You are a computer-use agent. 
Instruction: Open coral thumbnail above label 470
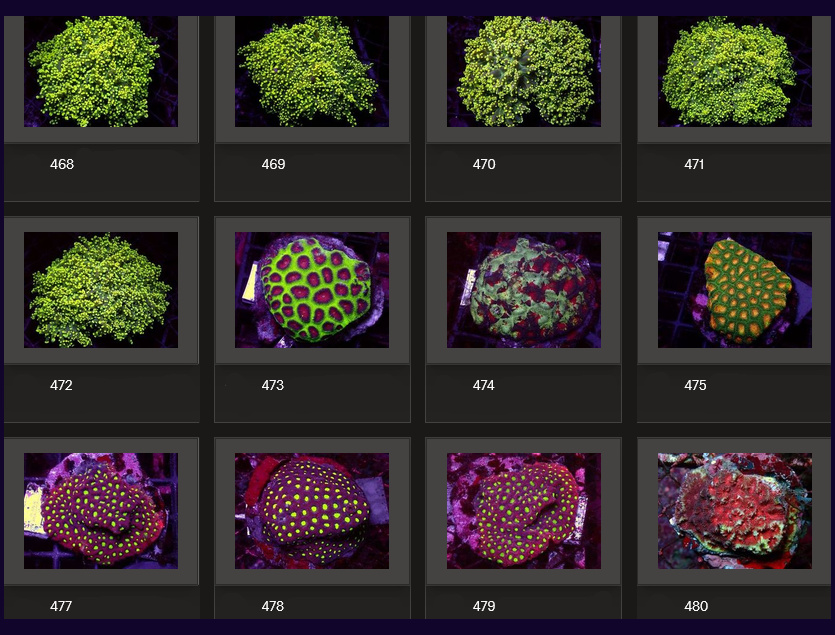pyautogui.click(x=523, y=71)
